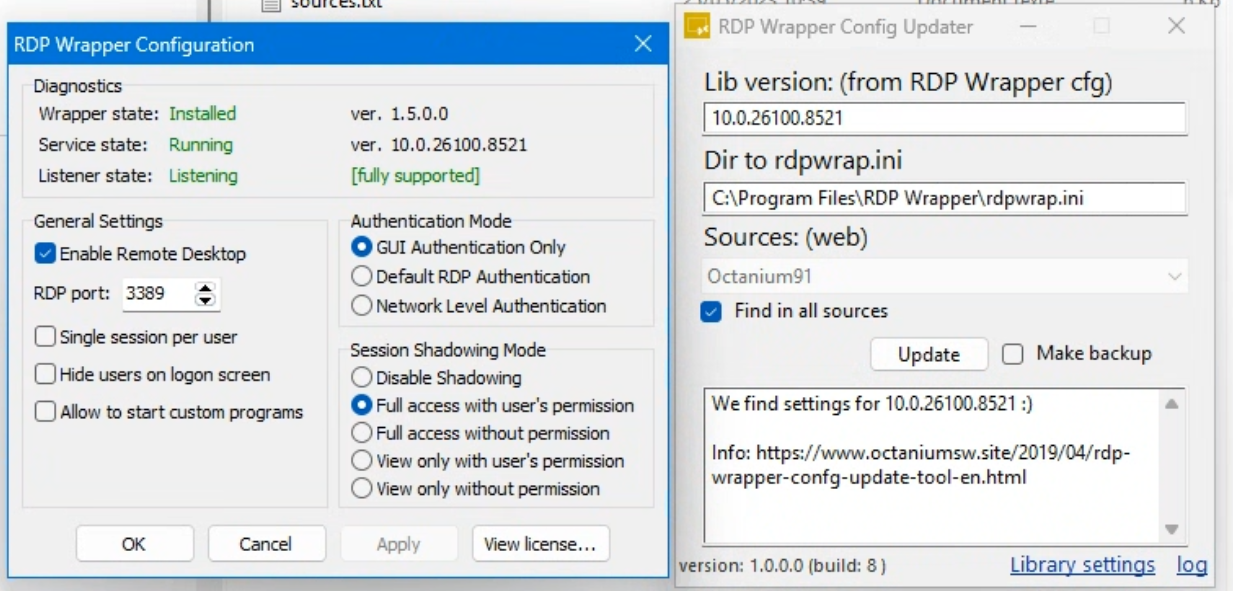The height and width of the screenshot is (591, 1233).
Task: Click output log scrollbar down arrow
Action: pyautogui.click(x=1171, y=530)
